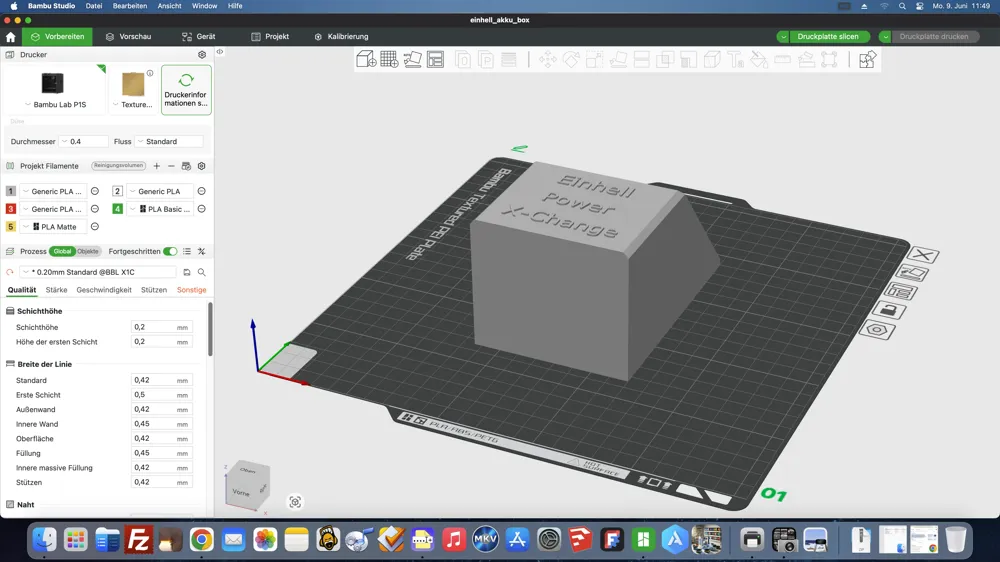Image resolution: width=1000 pixels, height=562 pixels.
Task: Select the Color painting bucket tool
Action: [x=759, y=59]
